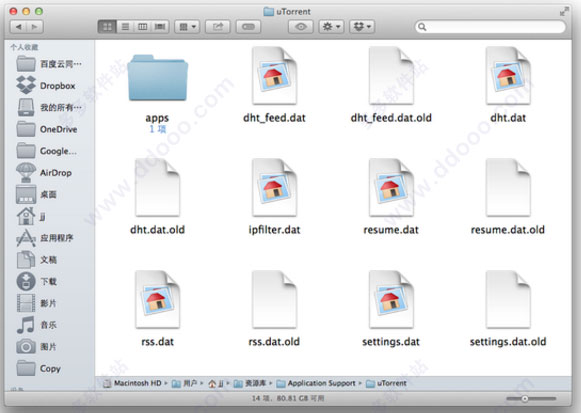Select the settings.dat file

[x=391, y=300]
